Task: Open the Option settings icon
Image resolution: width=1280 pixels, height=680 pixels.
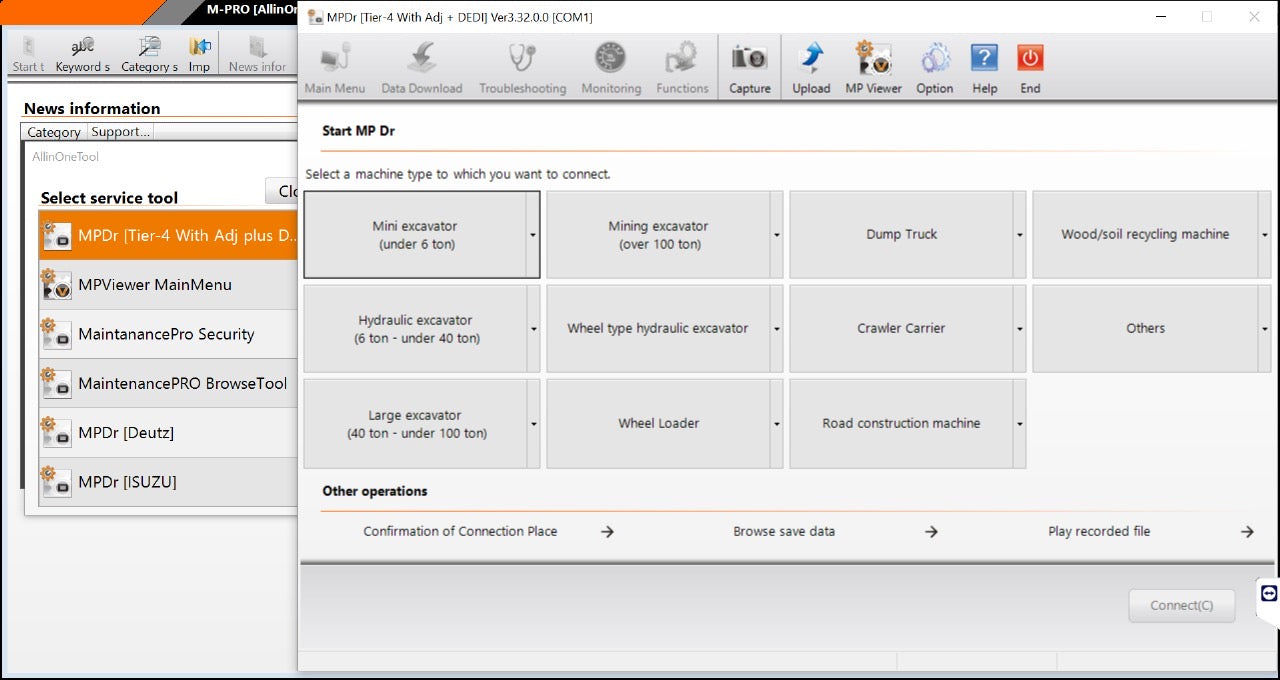Action: pos(934,65)
